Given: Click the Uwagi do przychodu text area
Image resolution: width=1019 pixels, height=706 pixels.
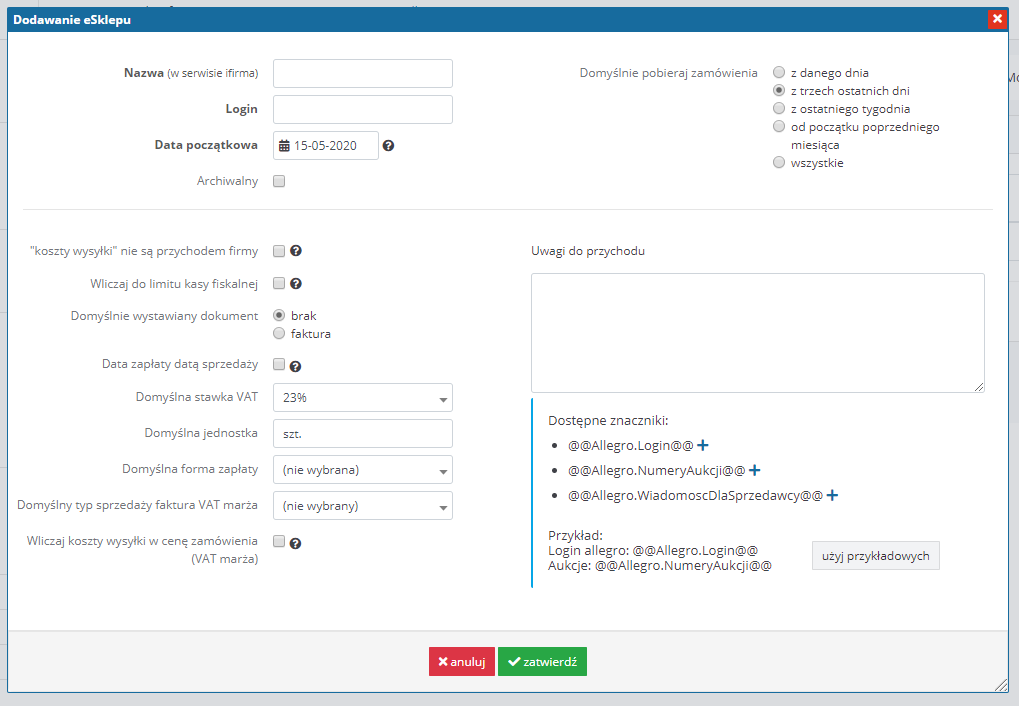Looking at the screenshot, I should click(x=758, y=333).
